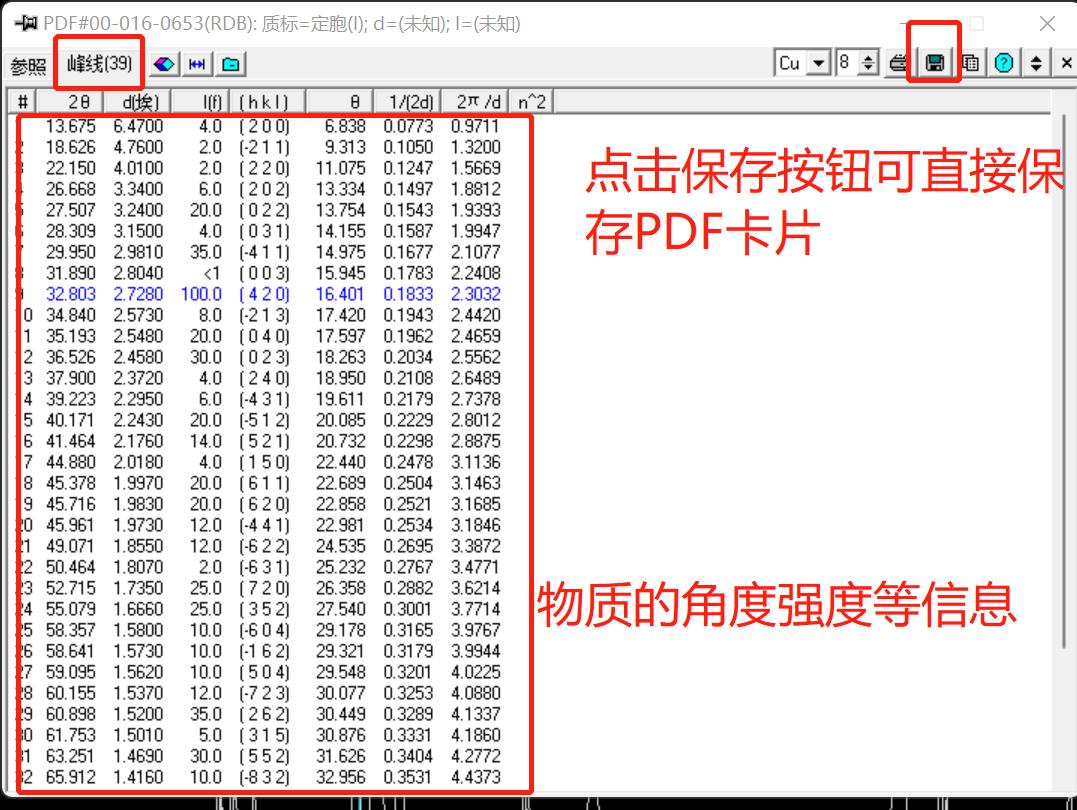
Task: Click the X at the toolbar's far right
Action: [1066, 62]
